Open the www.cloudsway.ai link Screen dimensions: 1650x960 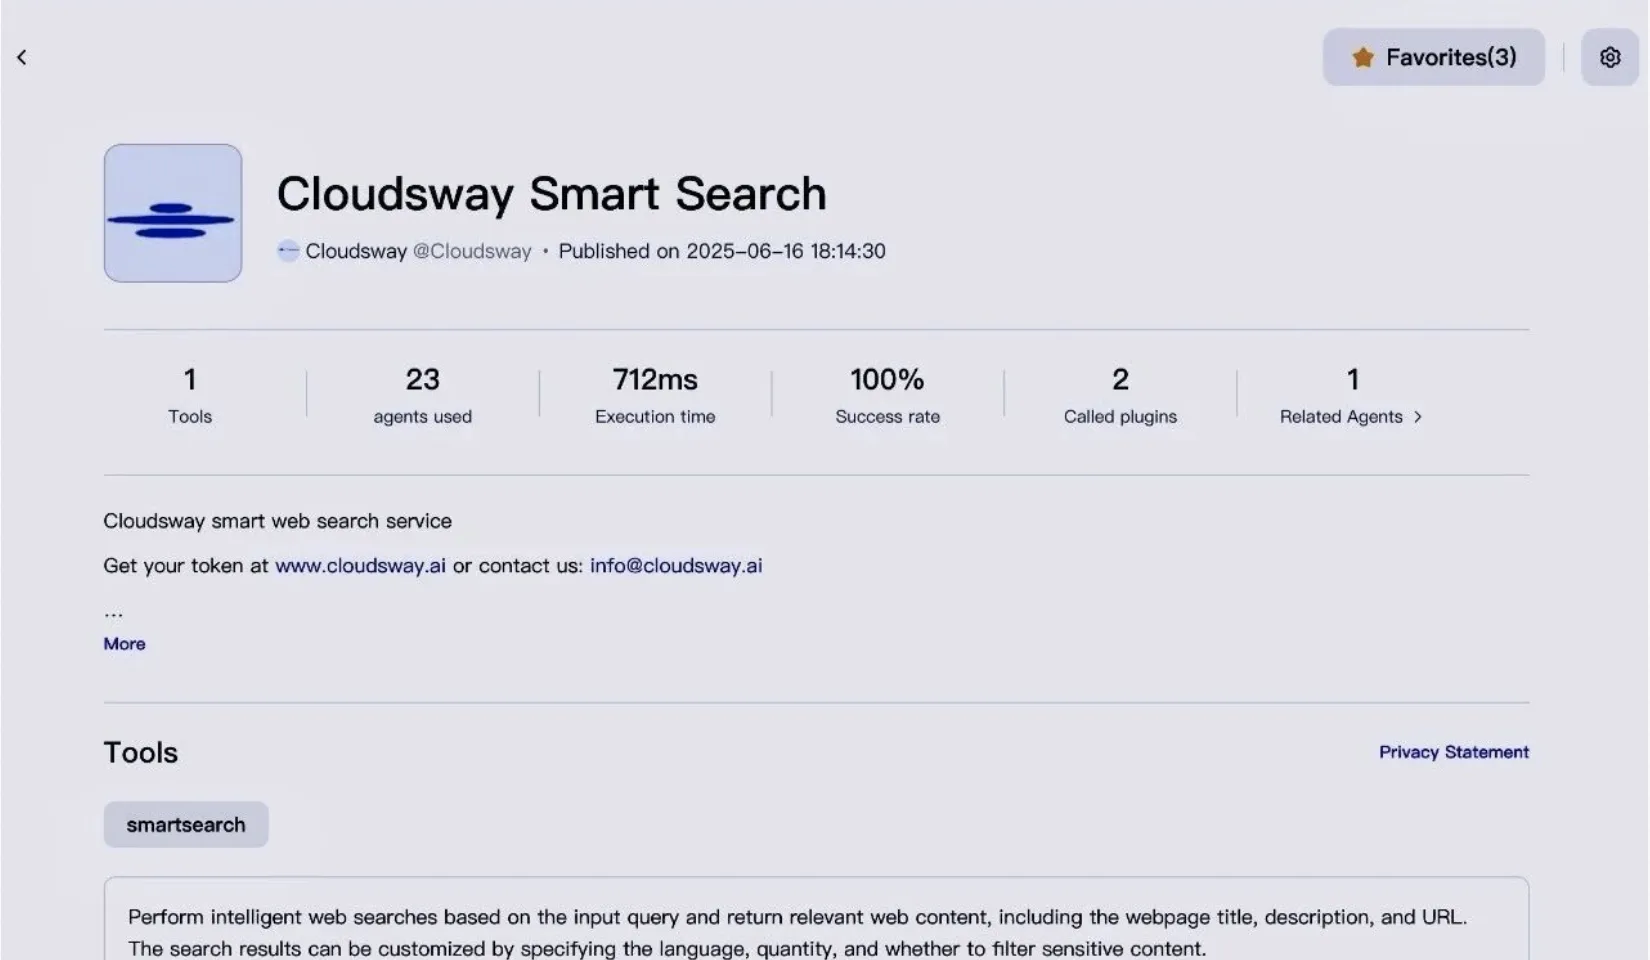tap(360, 566)
